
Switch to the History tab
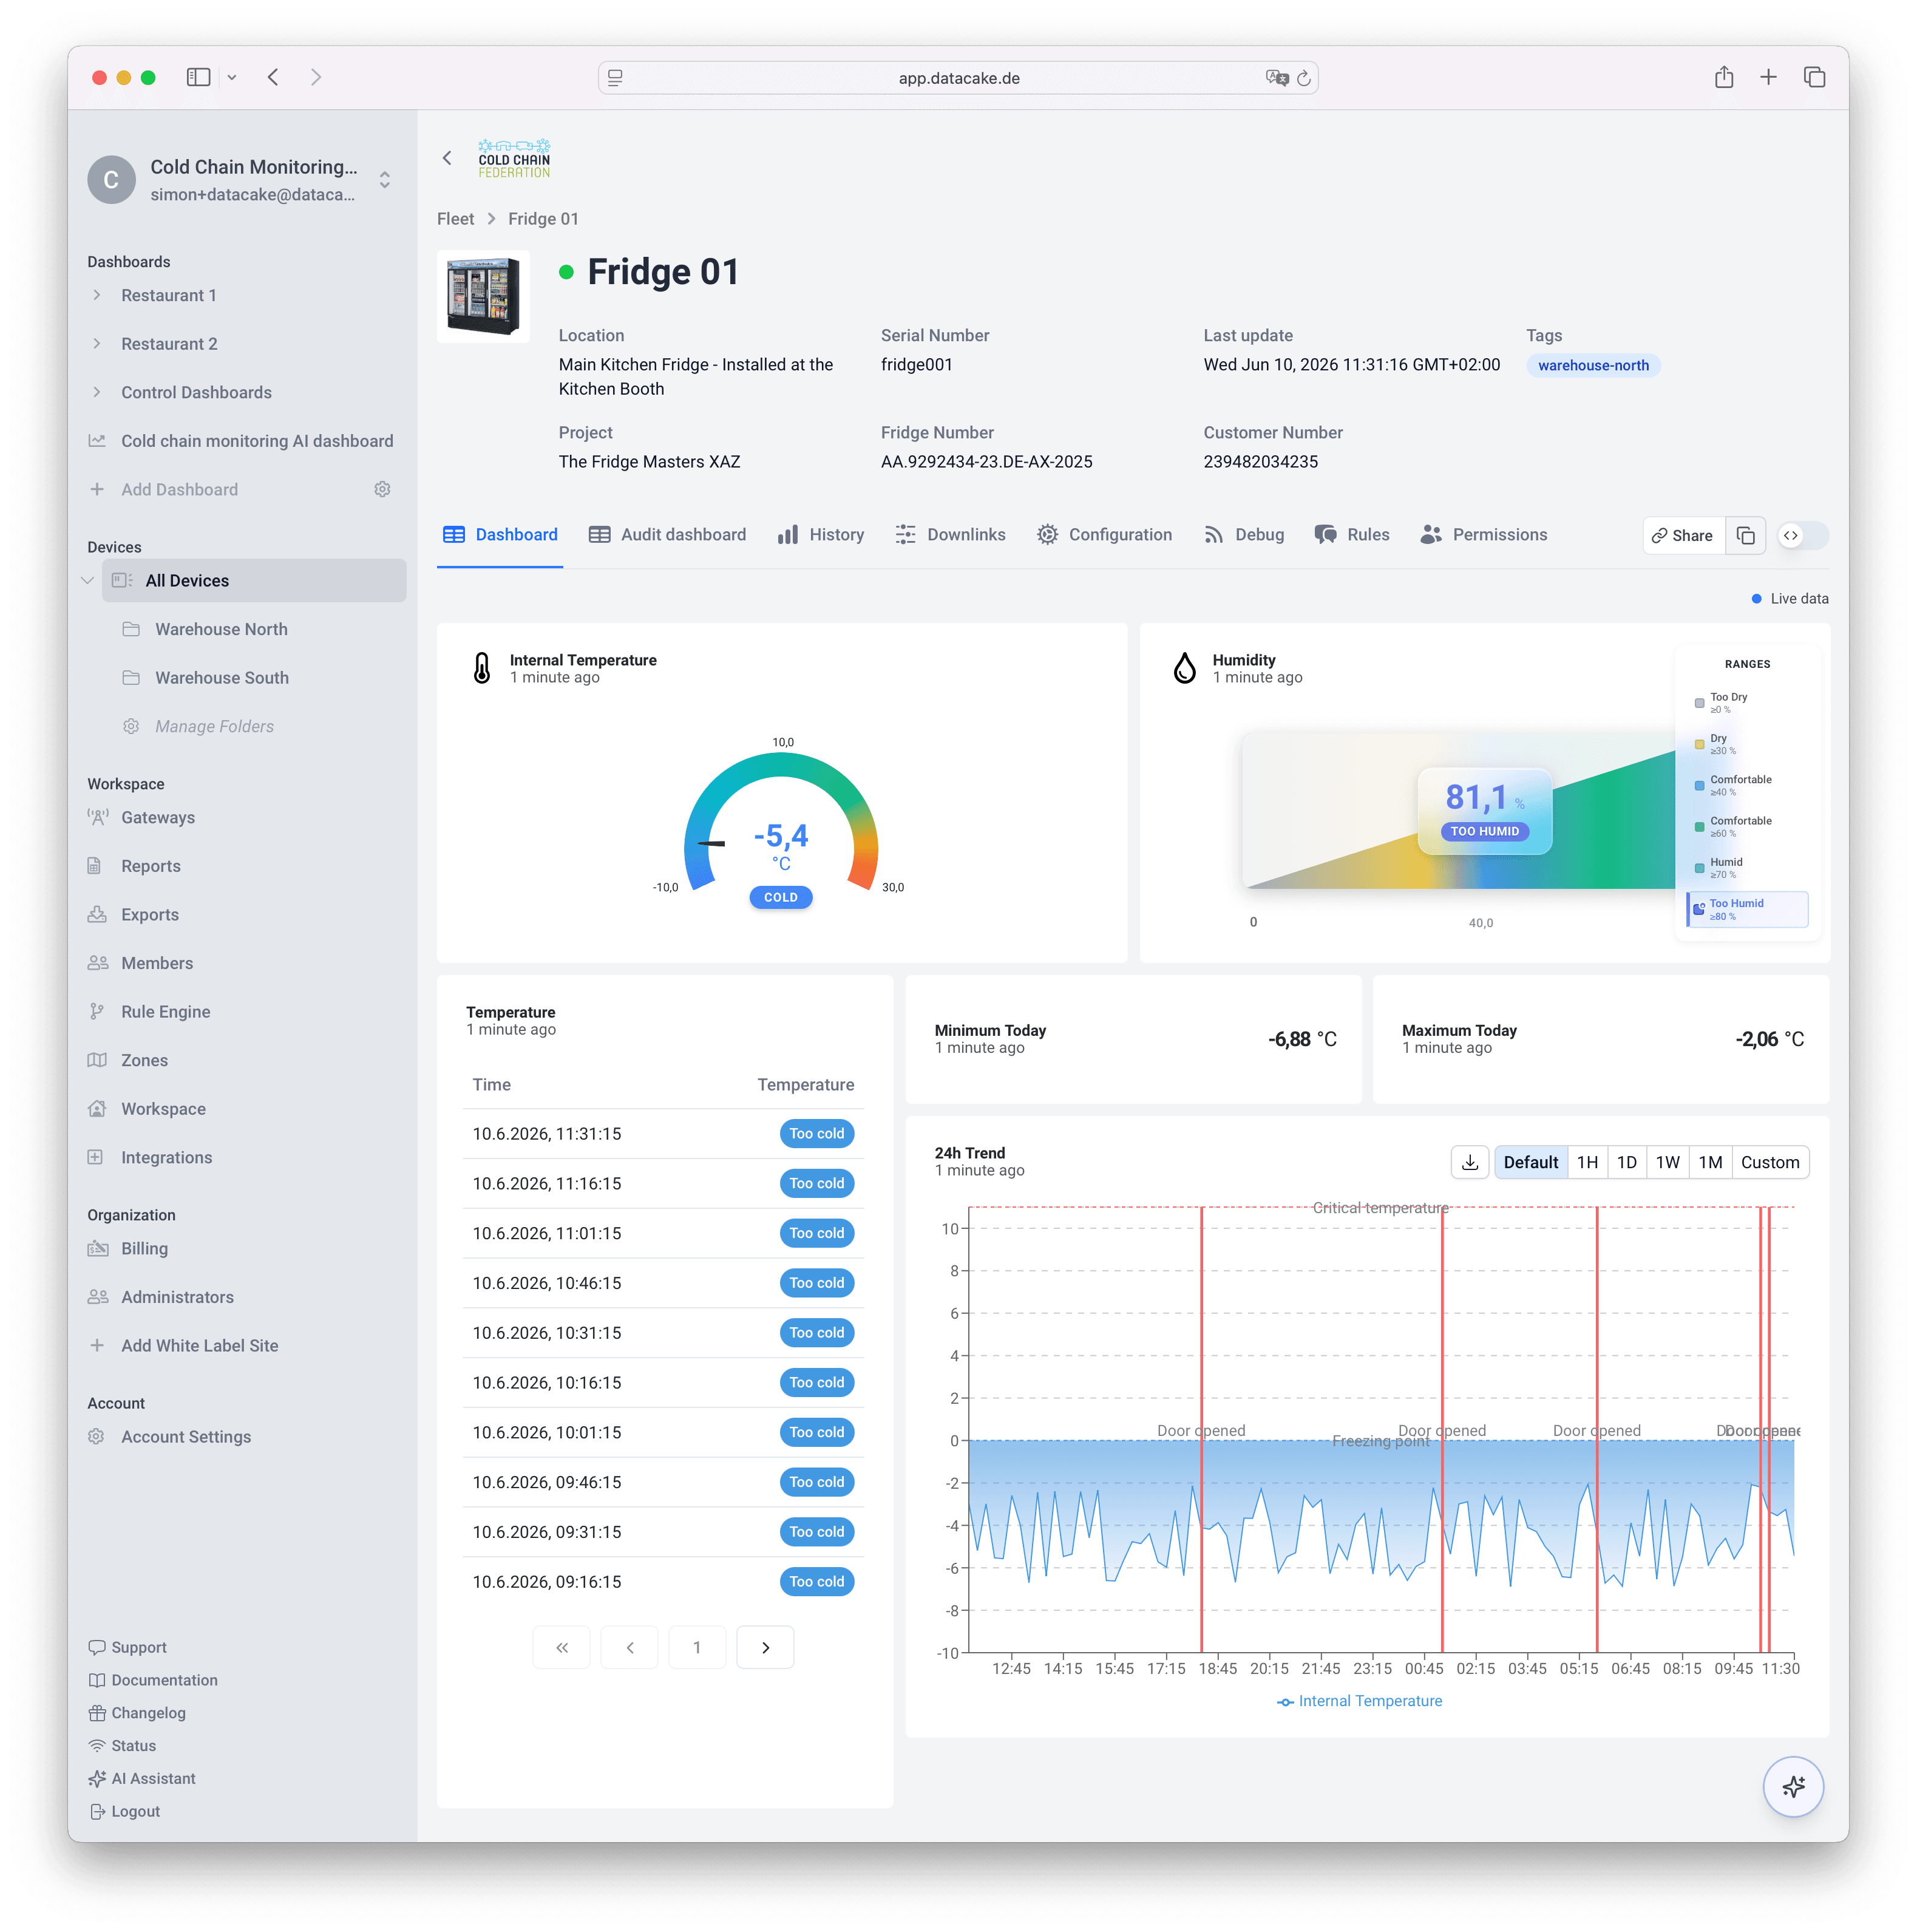tap(820, 535)
